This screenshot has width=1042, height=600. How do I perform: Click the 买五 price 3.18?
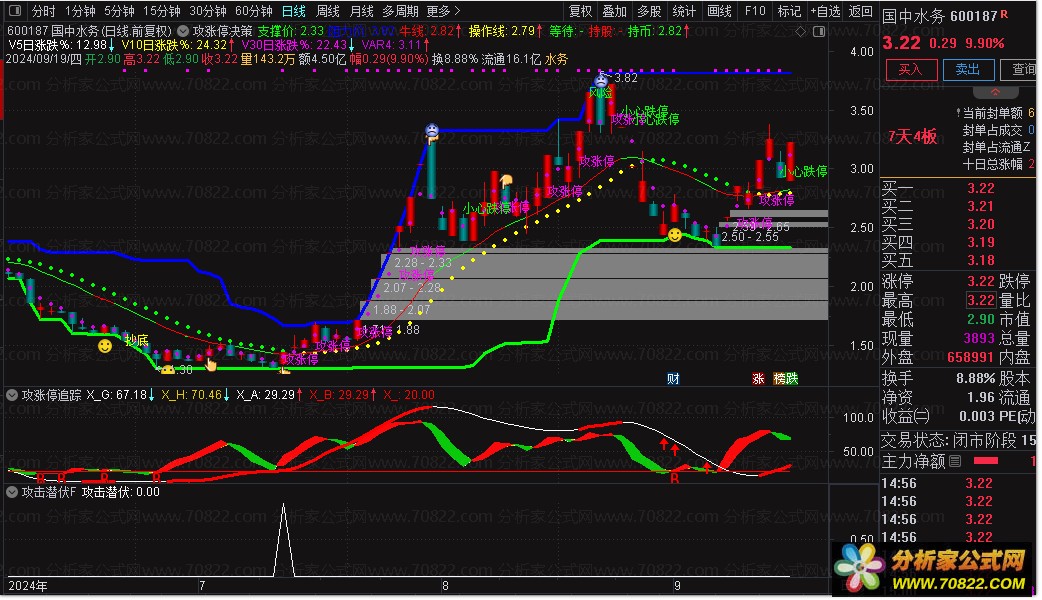pos(981,260)
